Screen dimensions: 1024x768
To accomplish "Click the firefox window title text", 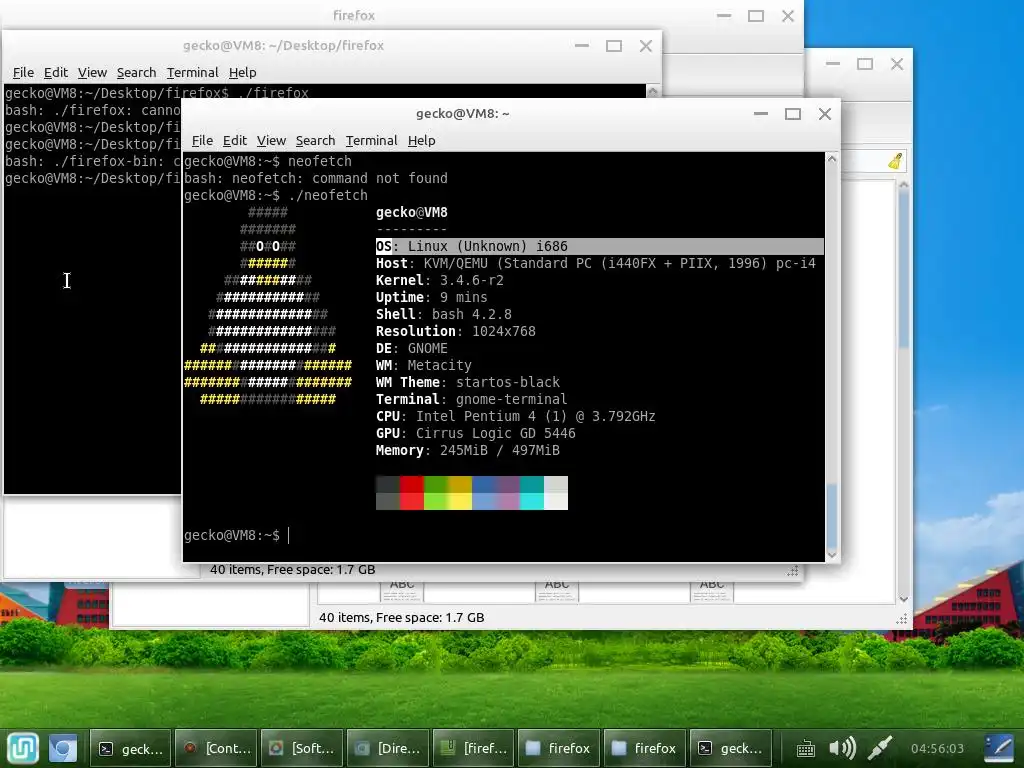I will 354,15.
